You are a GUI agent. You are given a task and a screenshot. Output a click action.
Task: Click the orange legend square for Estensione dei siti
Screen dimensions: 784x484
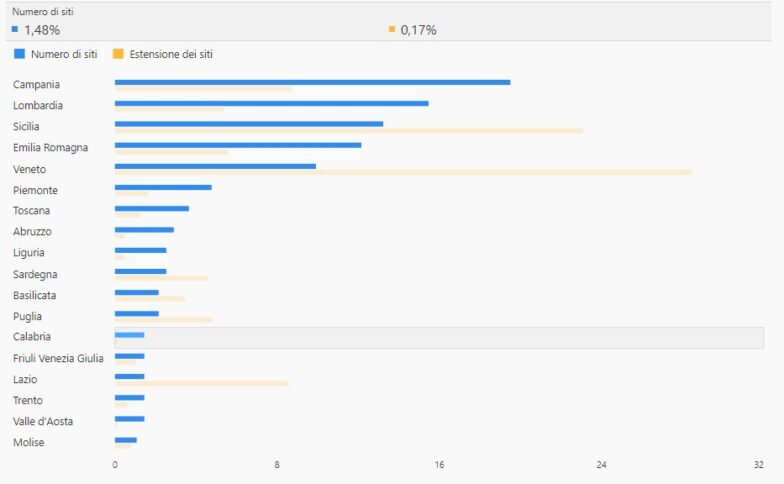(118, 54)
